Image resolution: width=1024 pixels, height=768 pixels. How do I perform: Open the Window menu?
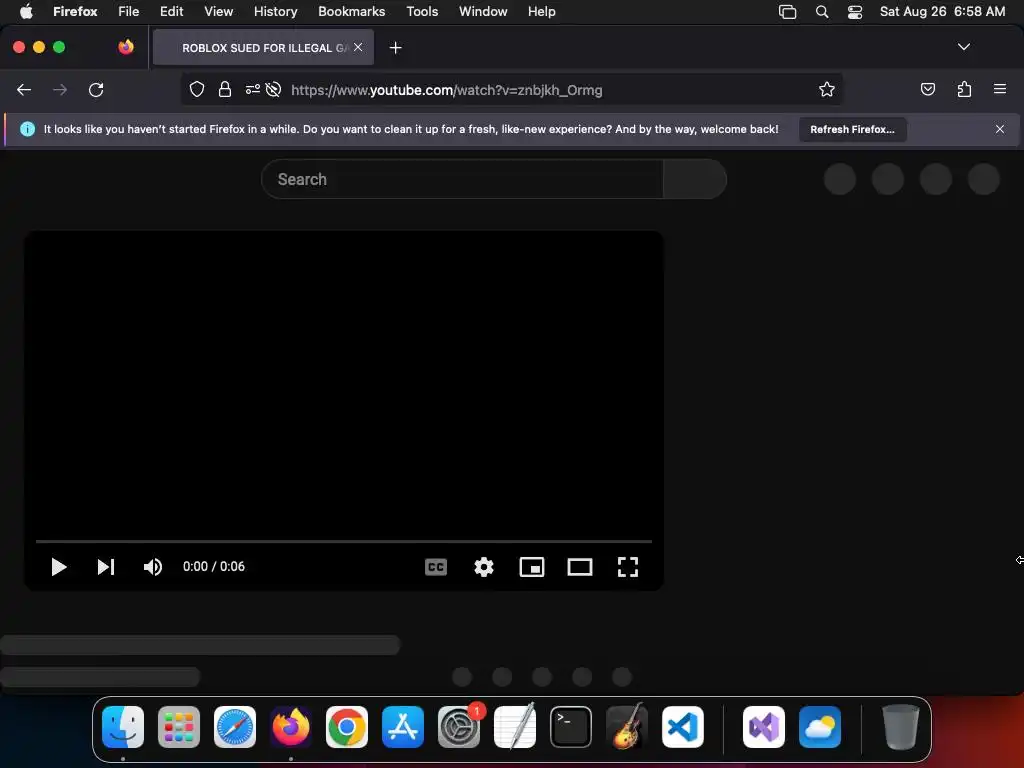click(483, 11)
